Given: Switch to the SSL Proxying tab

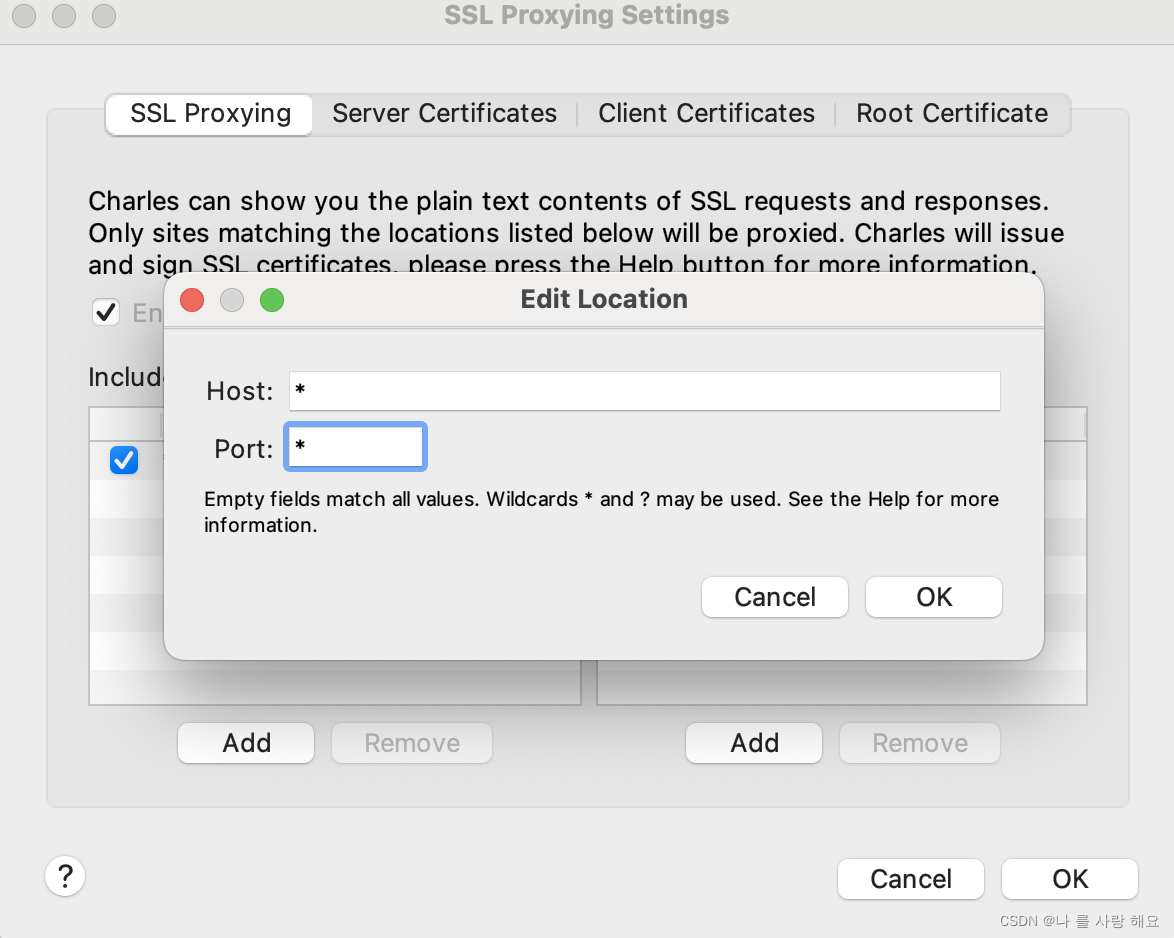Looking at the screenshot, I should click(x=209, y=114).
